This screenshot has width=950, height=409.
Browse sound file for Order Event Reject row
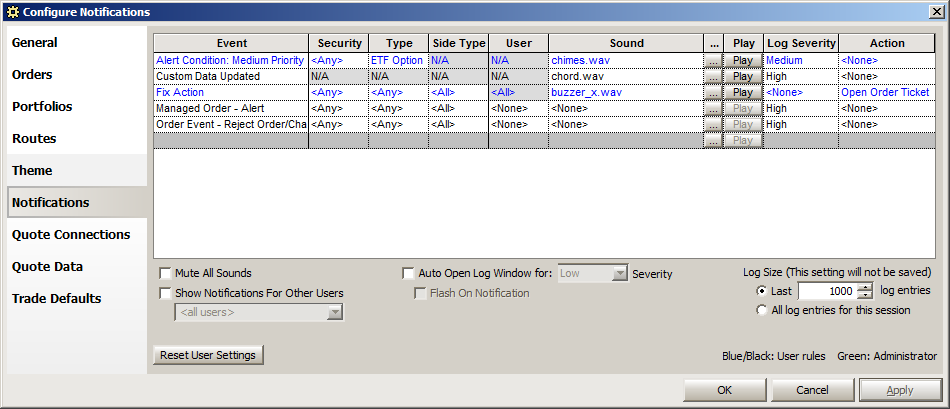click(713, 124)
